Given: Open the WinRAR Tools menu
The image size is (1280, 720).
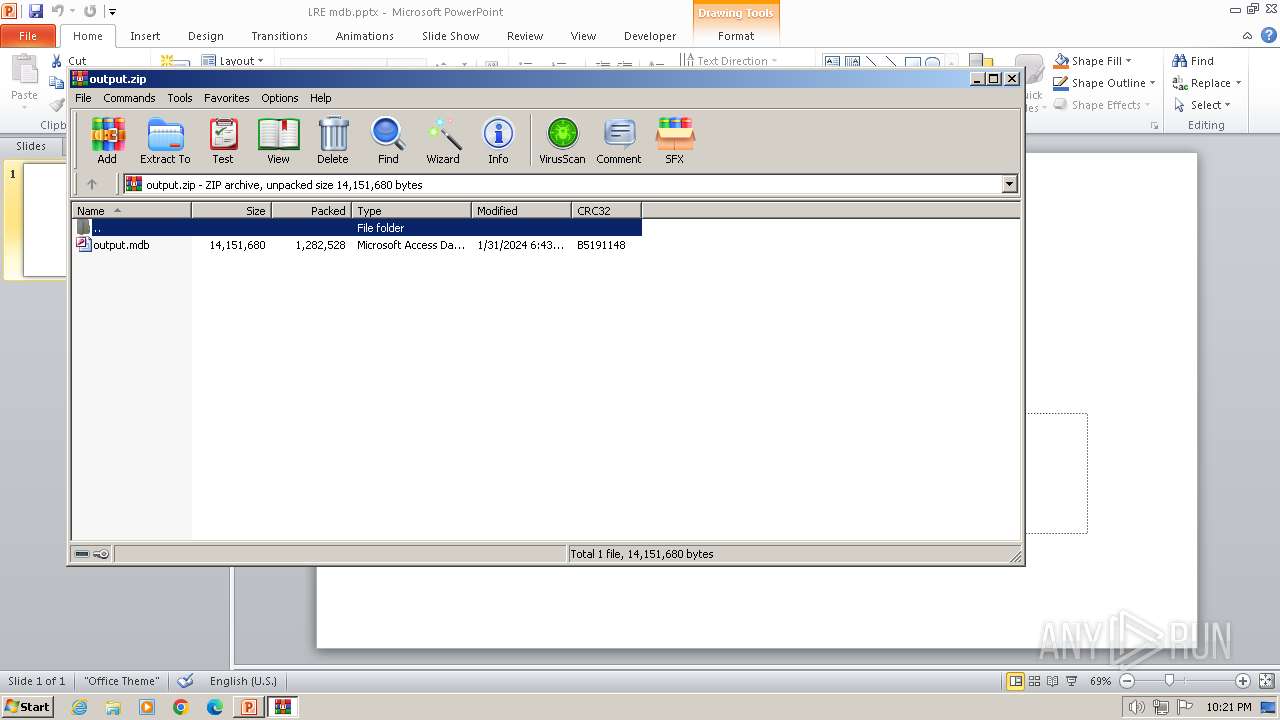Looking at the screenshot, I should pyautogui.click(x=180, y=98).
